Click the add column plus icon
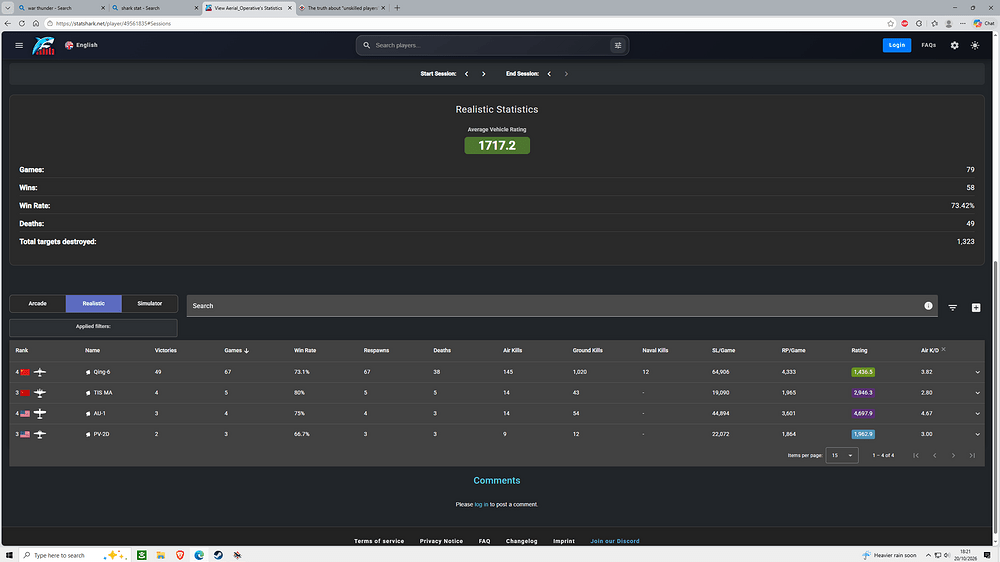 pos(976,307)
